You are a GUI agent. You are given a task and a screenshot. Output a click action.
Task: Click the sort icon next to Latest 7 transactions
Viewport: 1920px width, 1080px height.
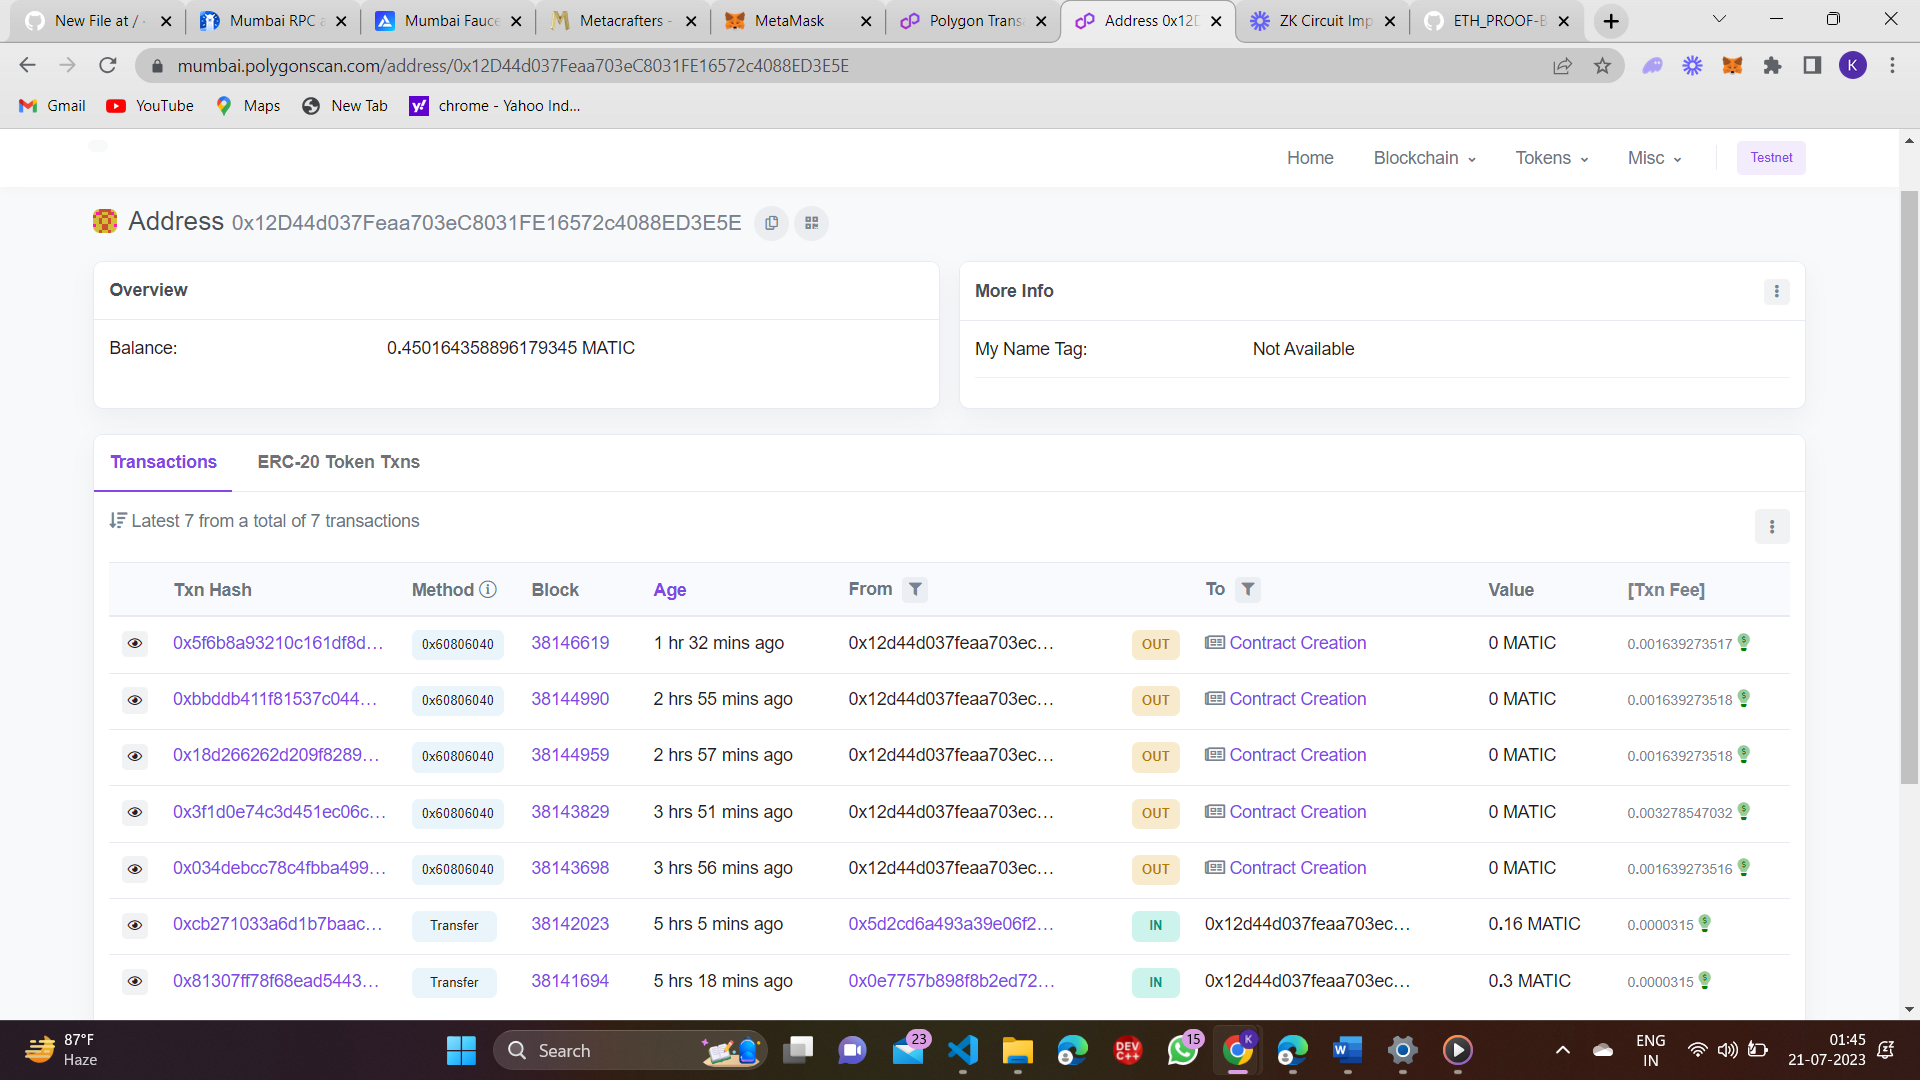pos(118,520)
